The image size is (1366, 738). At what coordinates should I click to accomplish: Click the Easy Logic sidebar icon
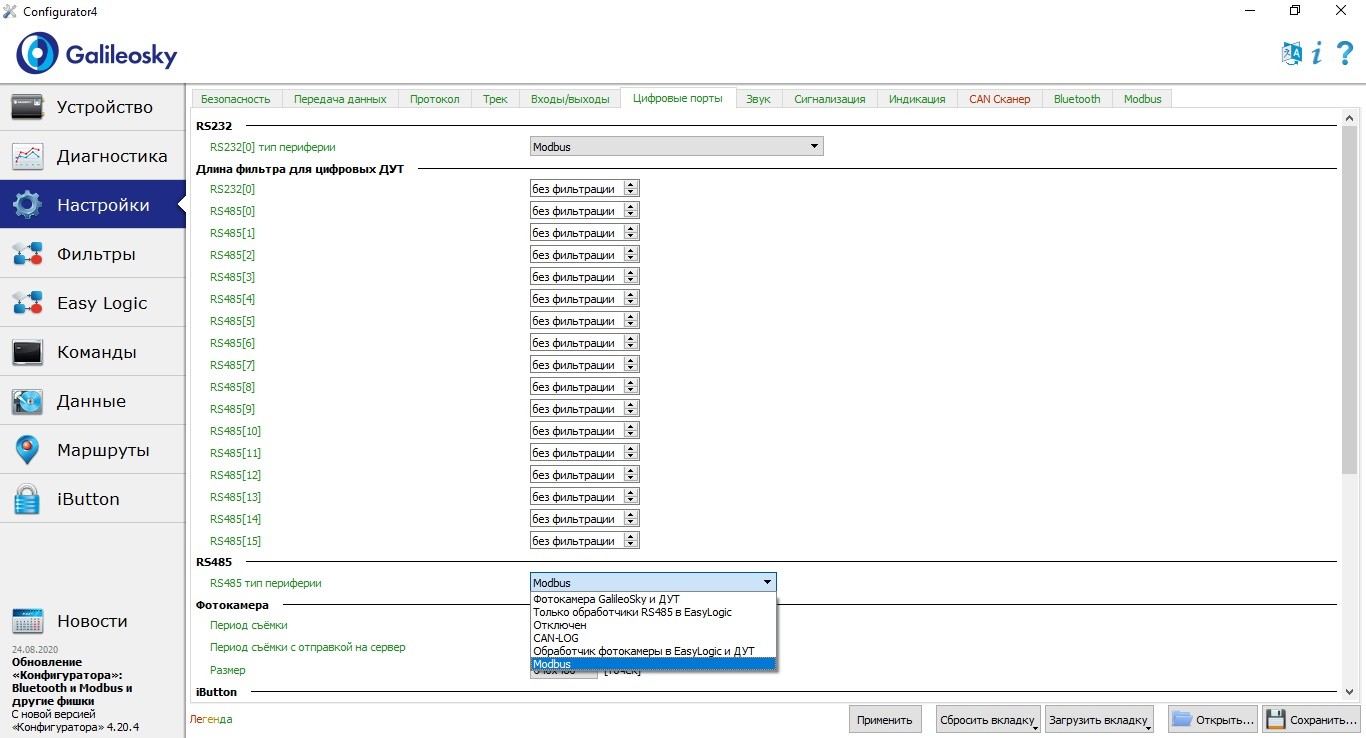(x=28, y=304)
